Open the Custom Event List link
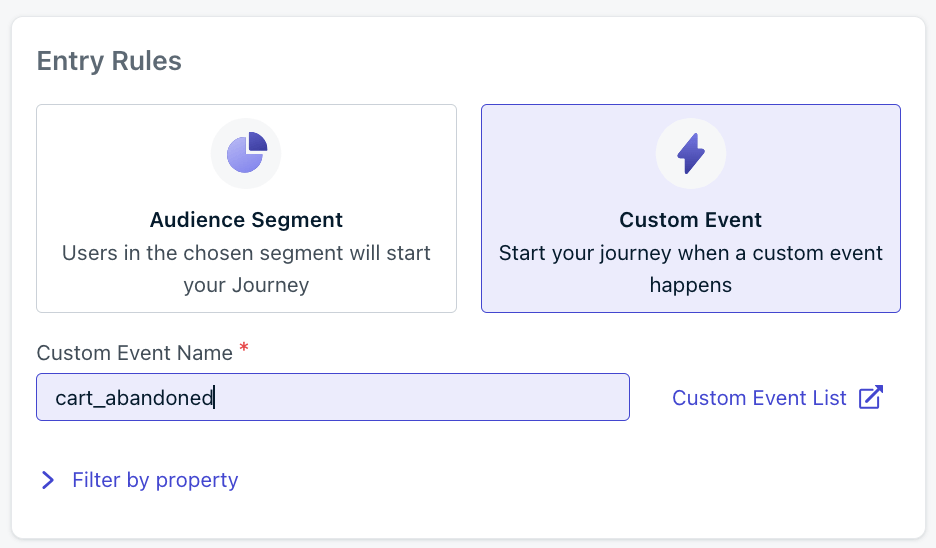Viewport: 936px width, 548px height. 759,398
